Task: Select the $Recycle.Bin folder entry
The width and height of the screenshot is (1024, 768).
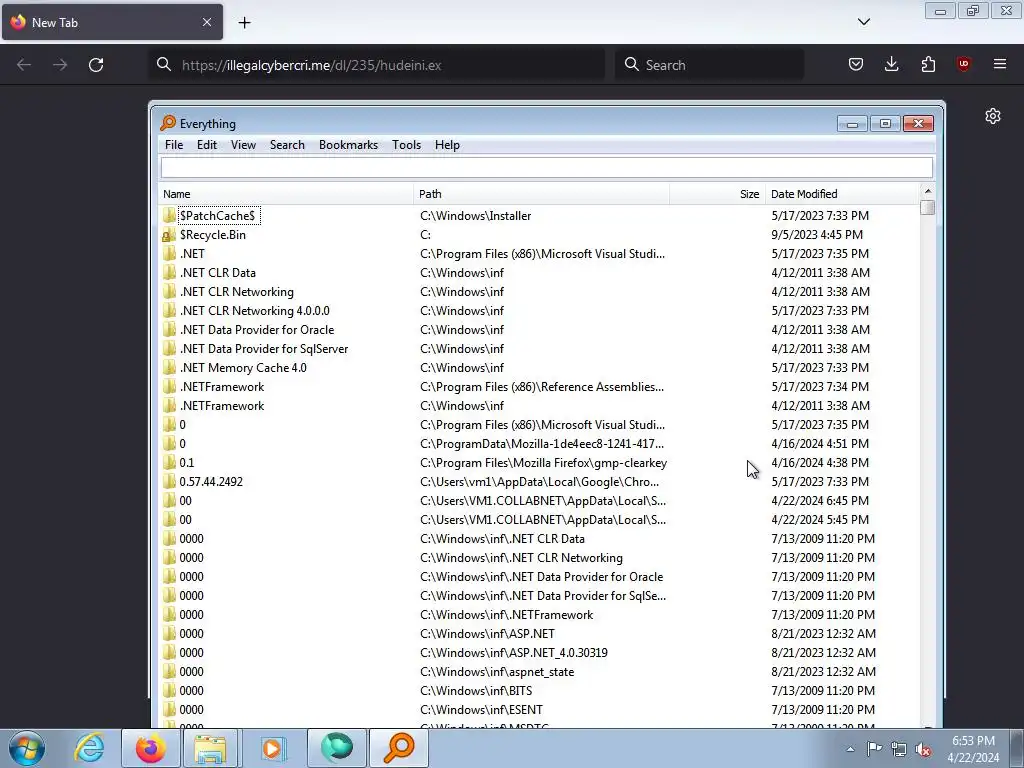Action: (213, 234)
